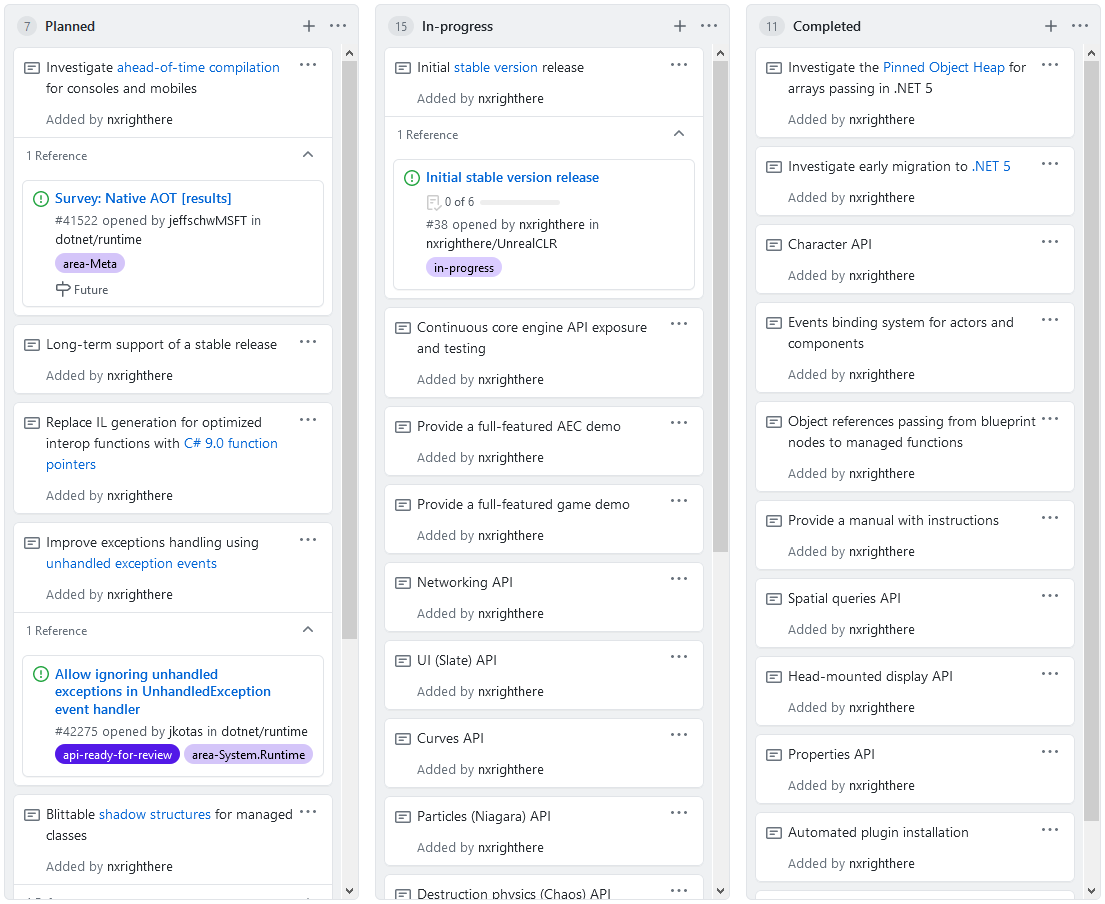Open menu for Improve exceptions handling card
This screenshot has height=904, width=1105.
pos(308,540)
